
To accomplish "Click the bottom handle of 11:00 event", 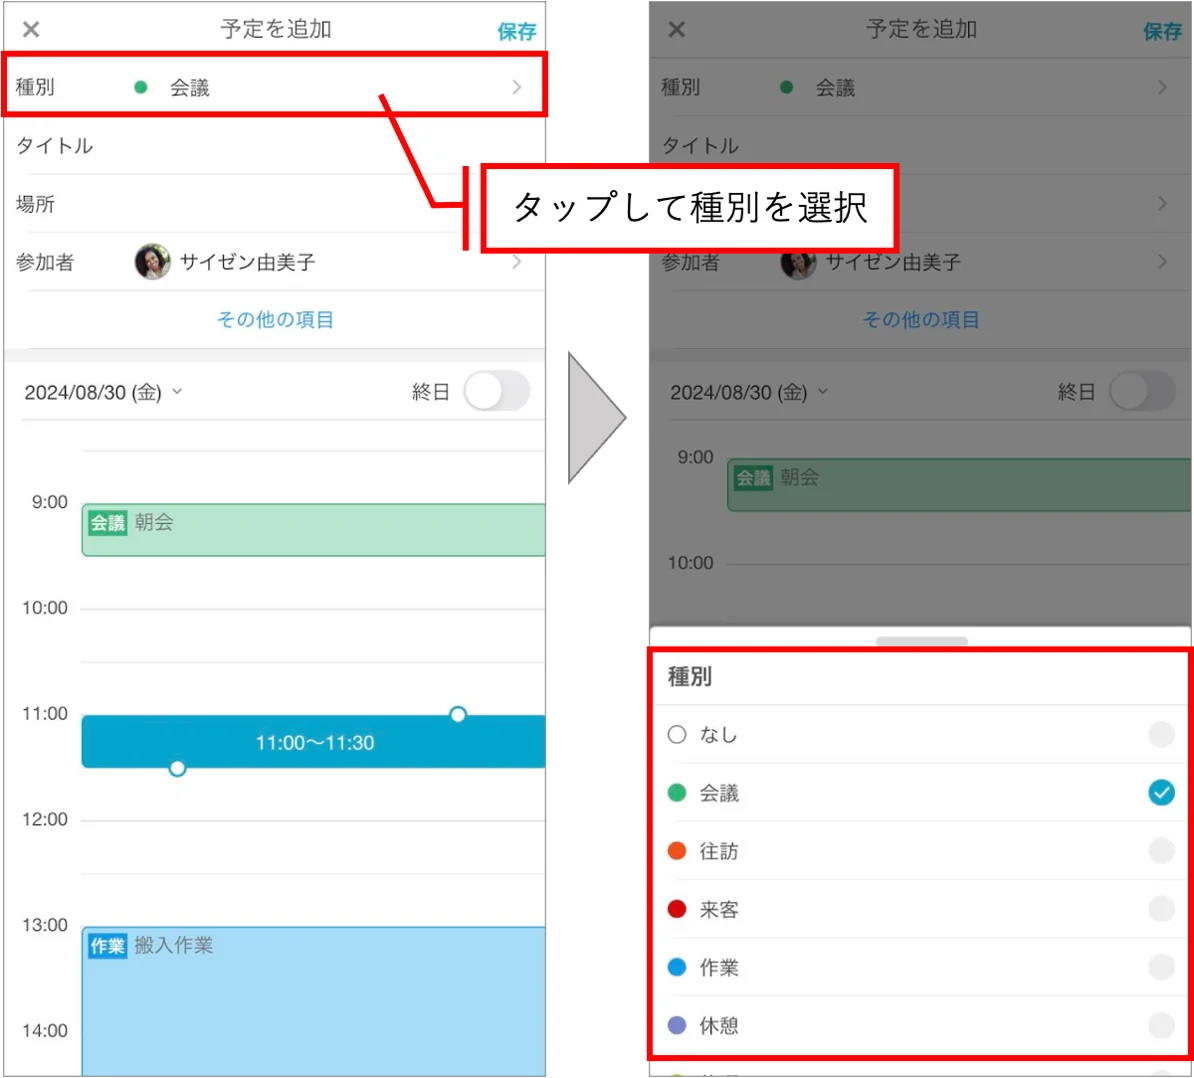I will click(x=177, y=768).
